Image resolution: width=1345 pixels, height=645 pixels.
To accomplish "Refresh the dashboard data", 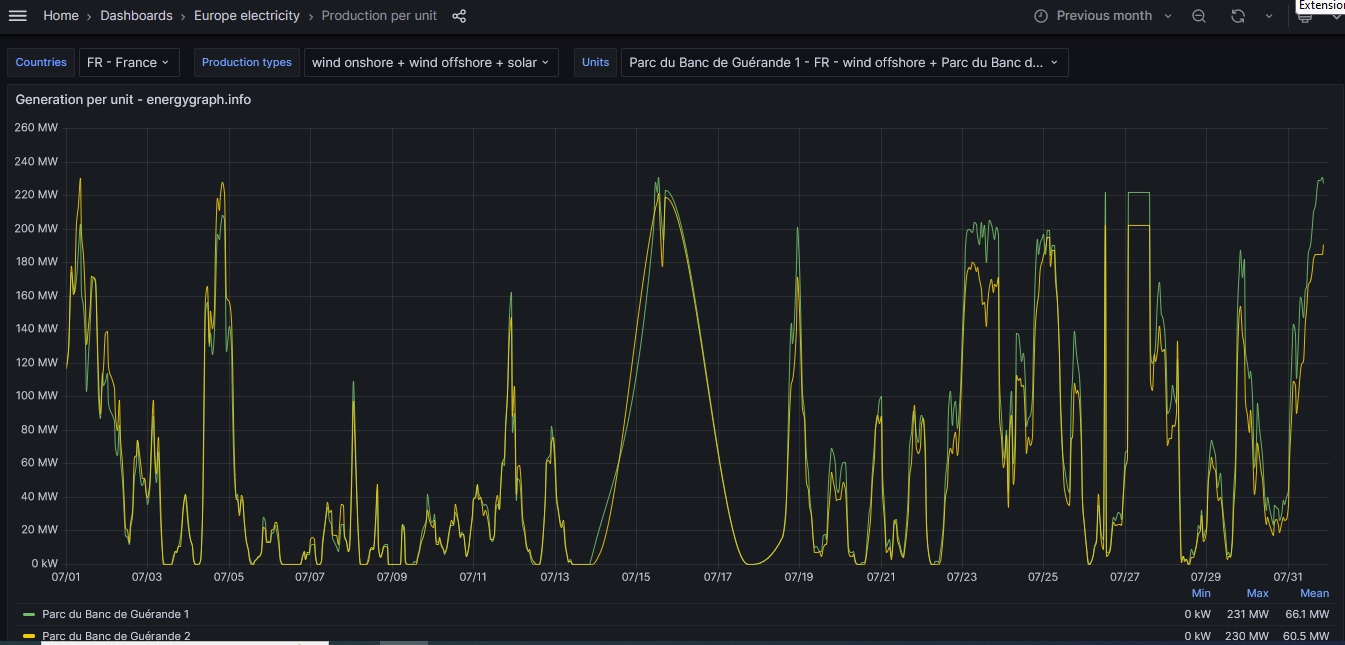I will point(1238,16).
